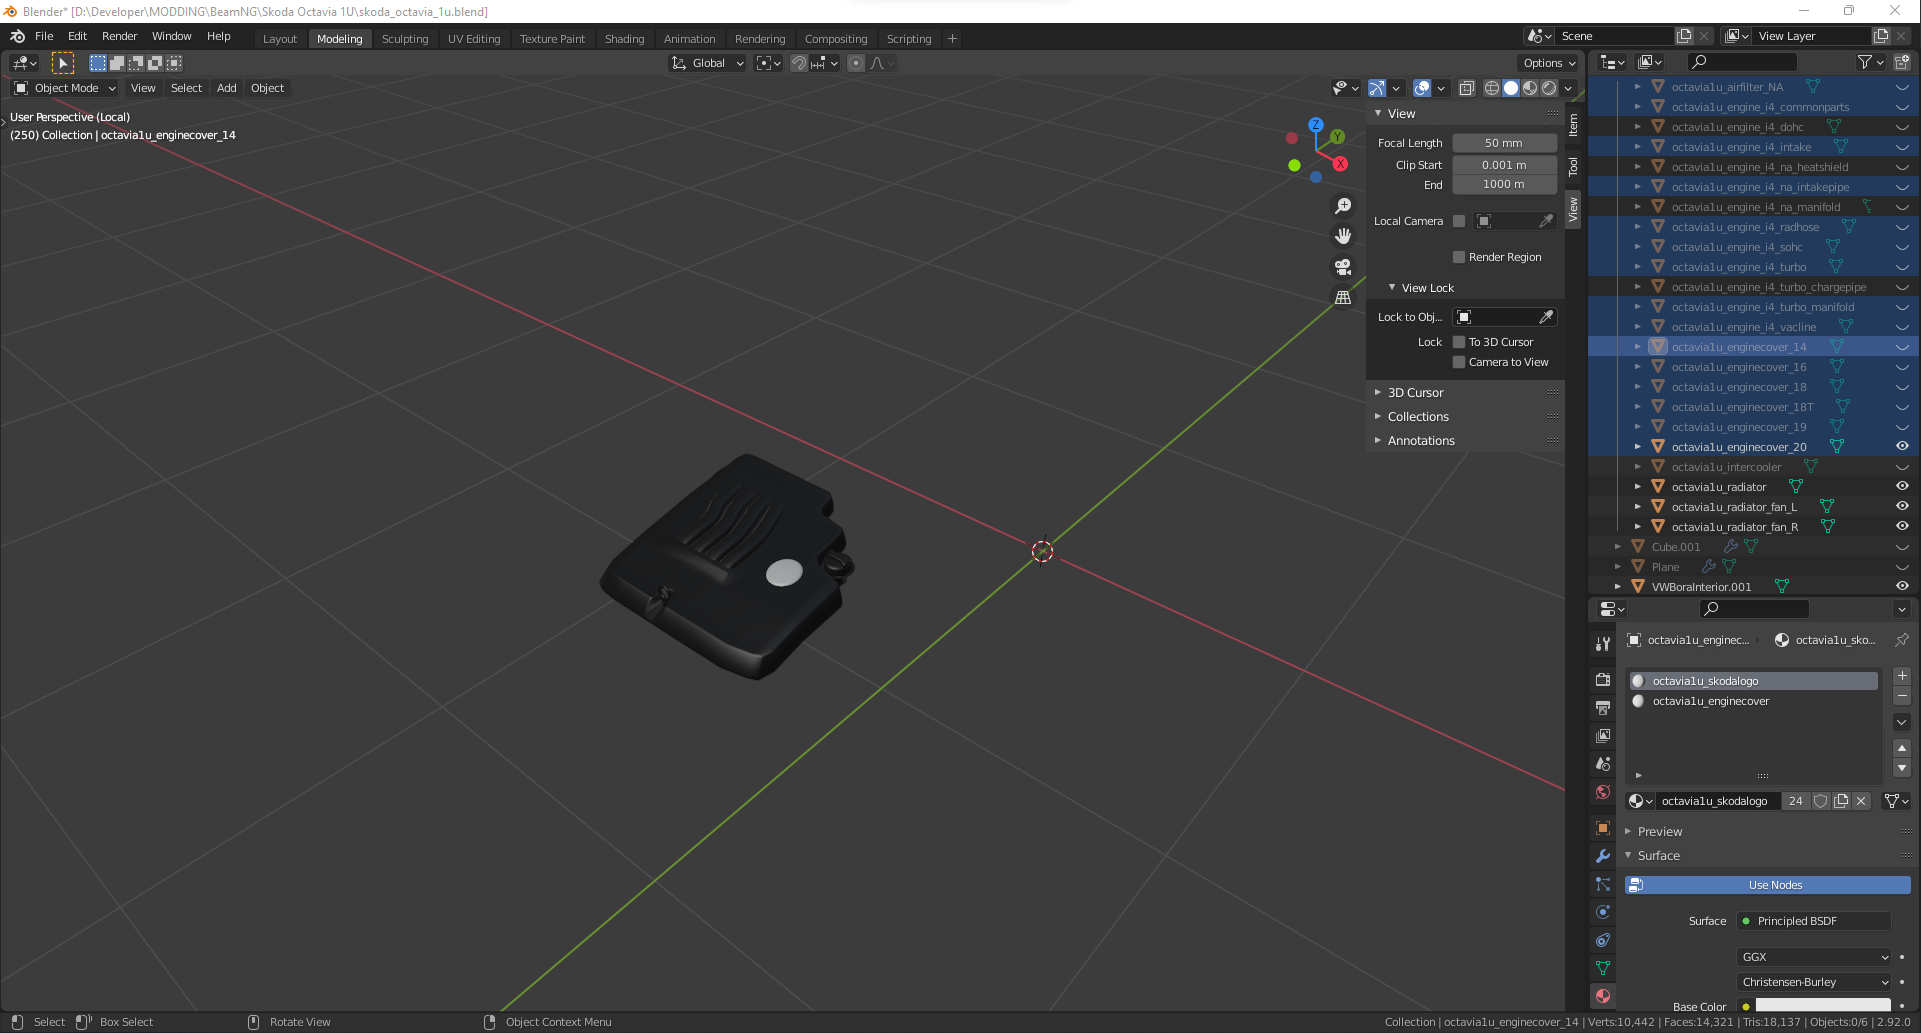1921x1033 pixels.
Task: Select the eyedropper beside Lock to Object
Action: coord(1546,317)
